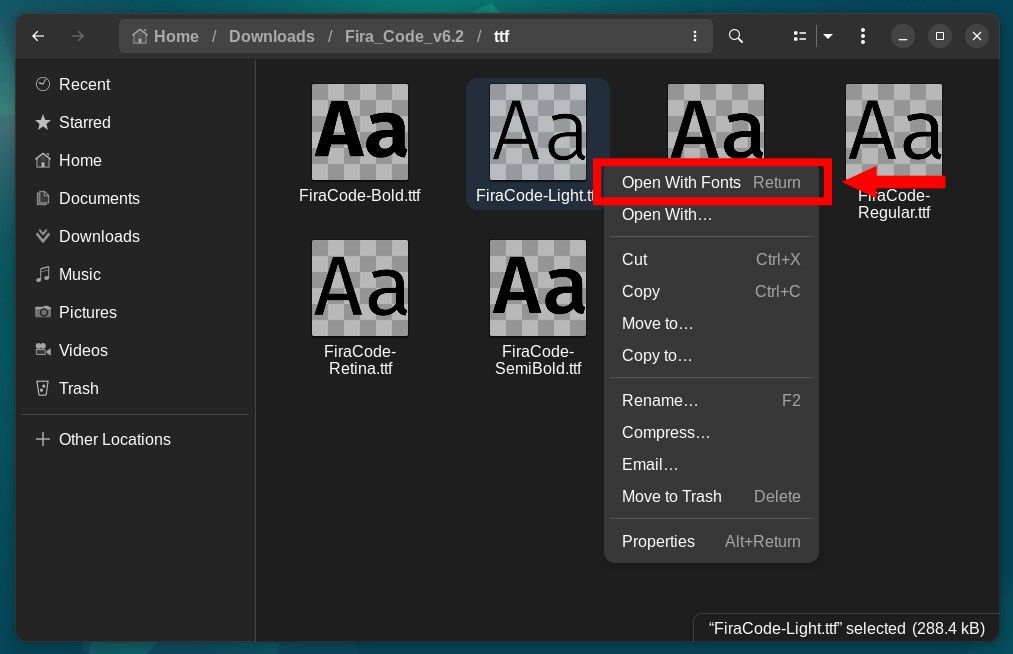Screen dimensions: 1013x654
Task: Choose Copy from the context menu
Action: (x=711, y=291)
